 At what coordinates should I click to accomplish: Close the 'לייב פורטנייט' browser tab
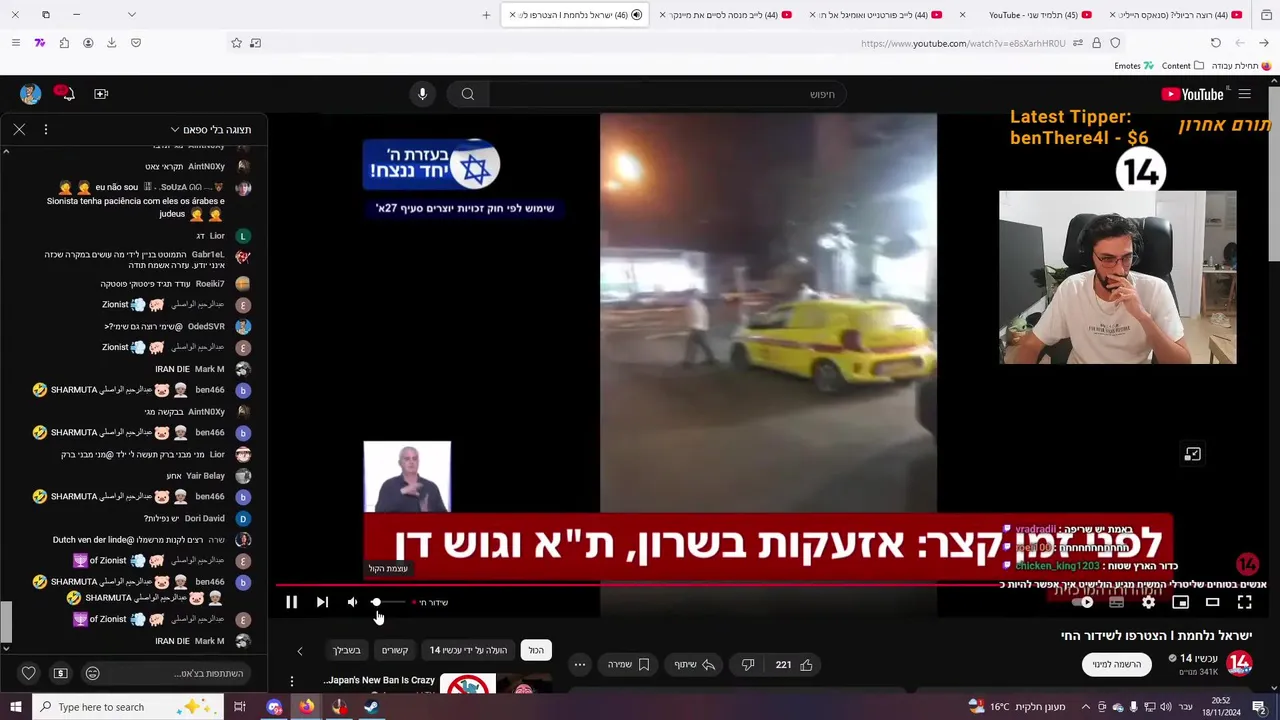812,15
